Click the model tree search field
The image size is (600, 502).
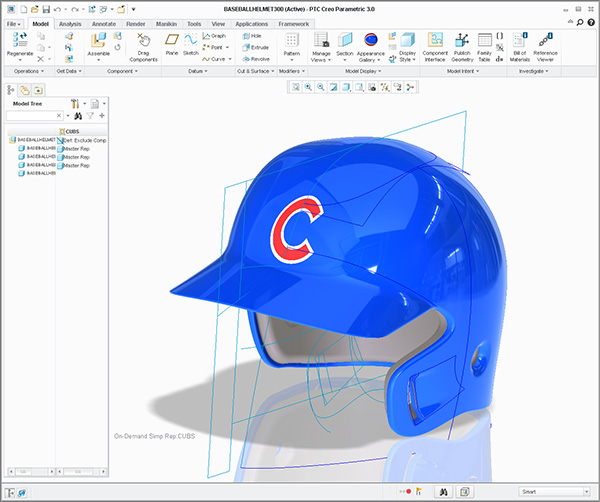(x=34, y=116)
